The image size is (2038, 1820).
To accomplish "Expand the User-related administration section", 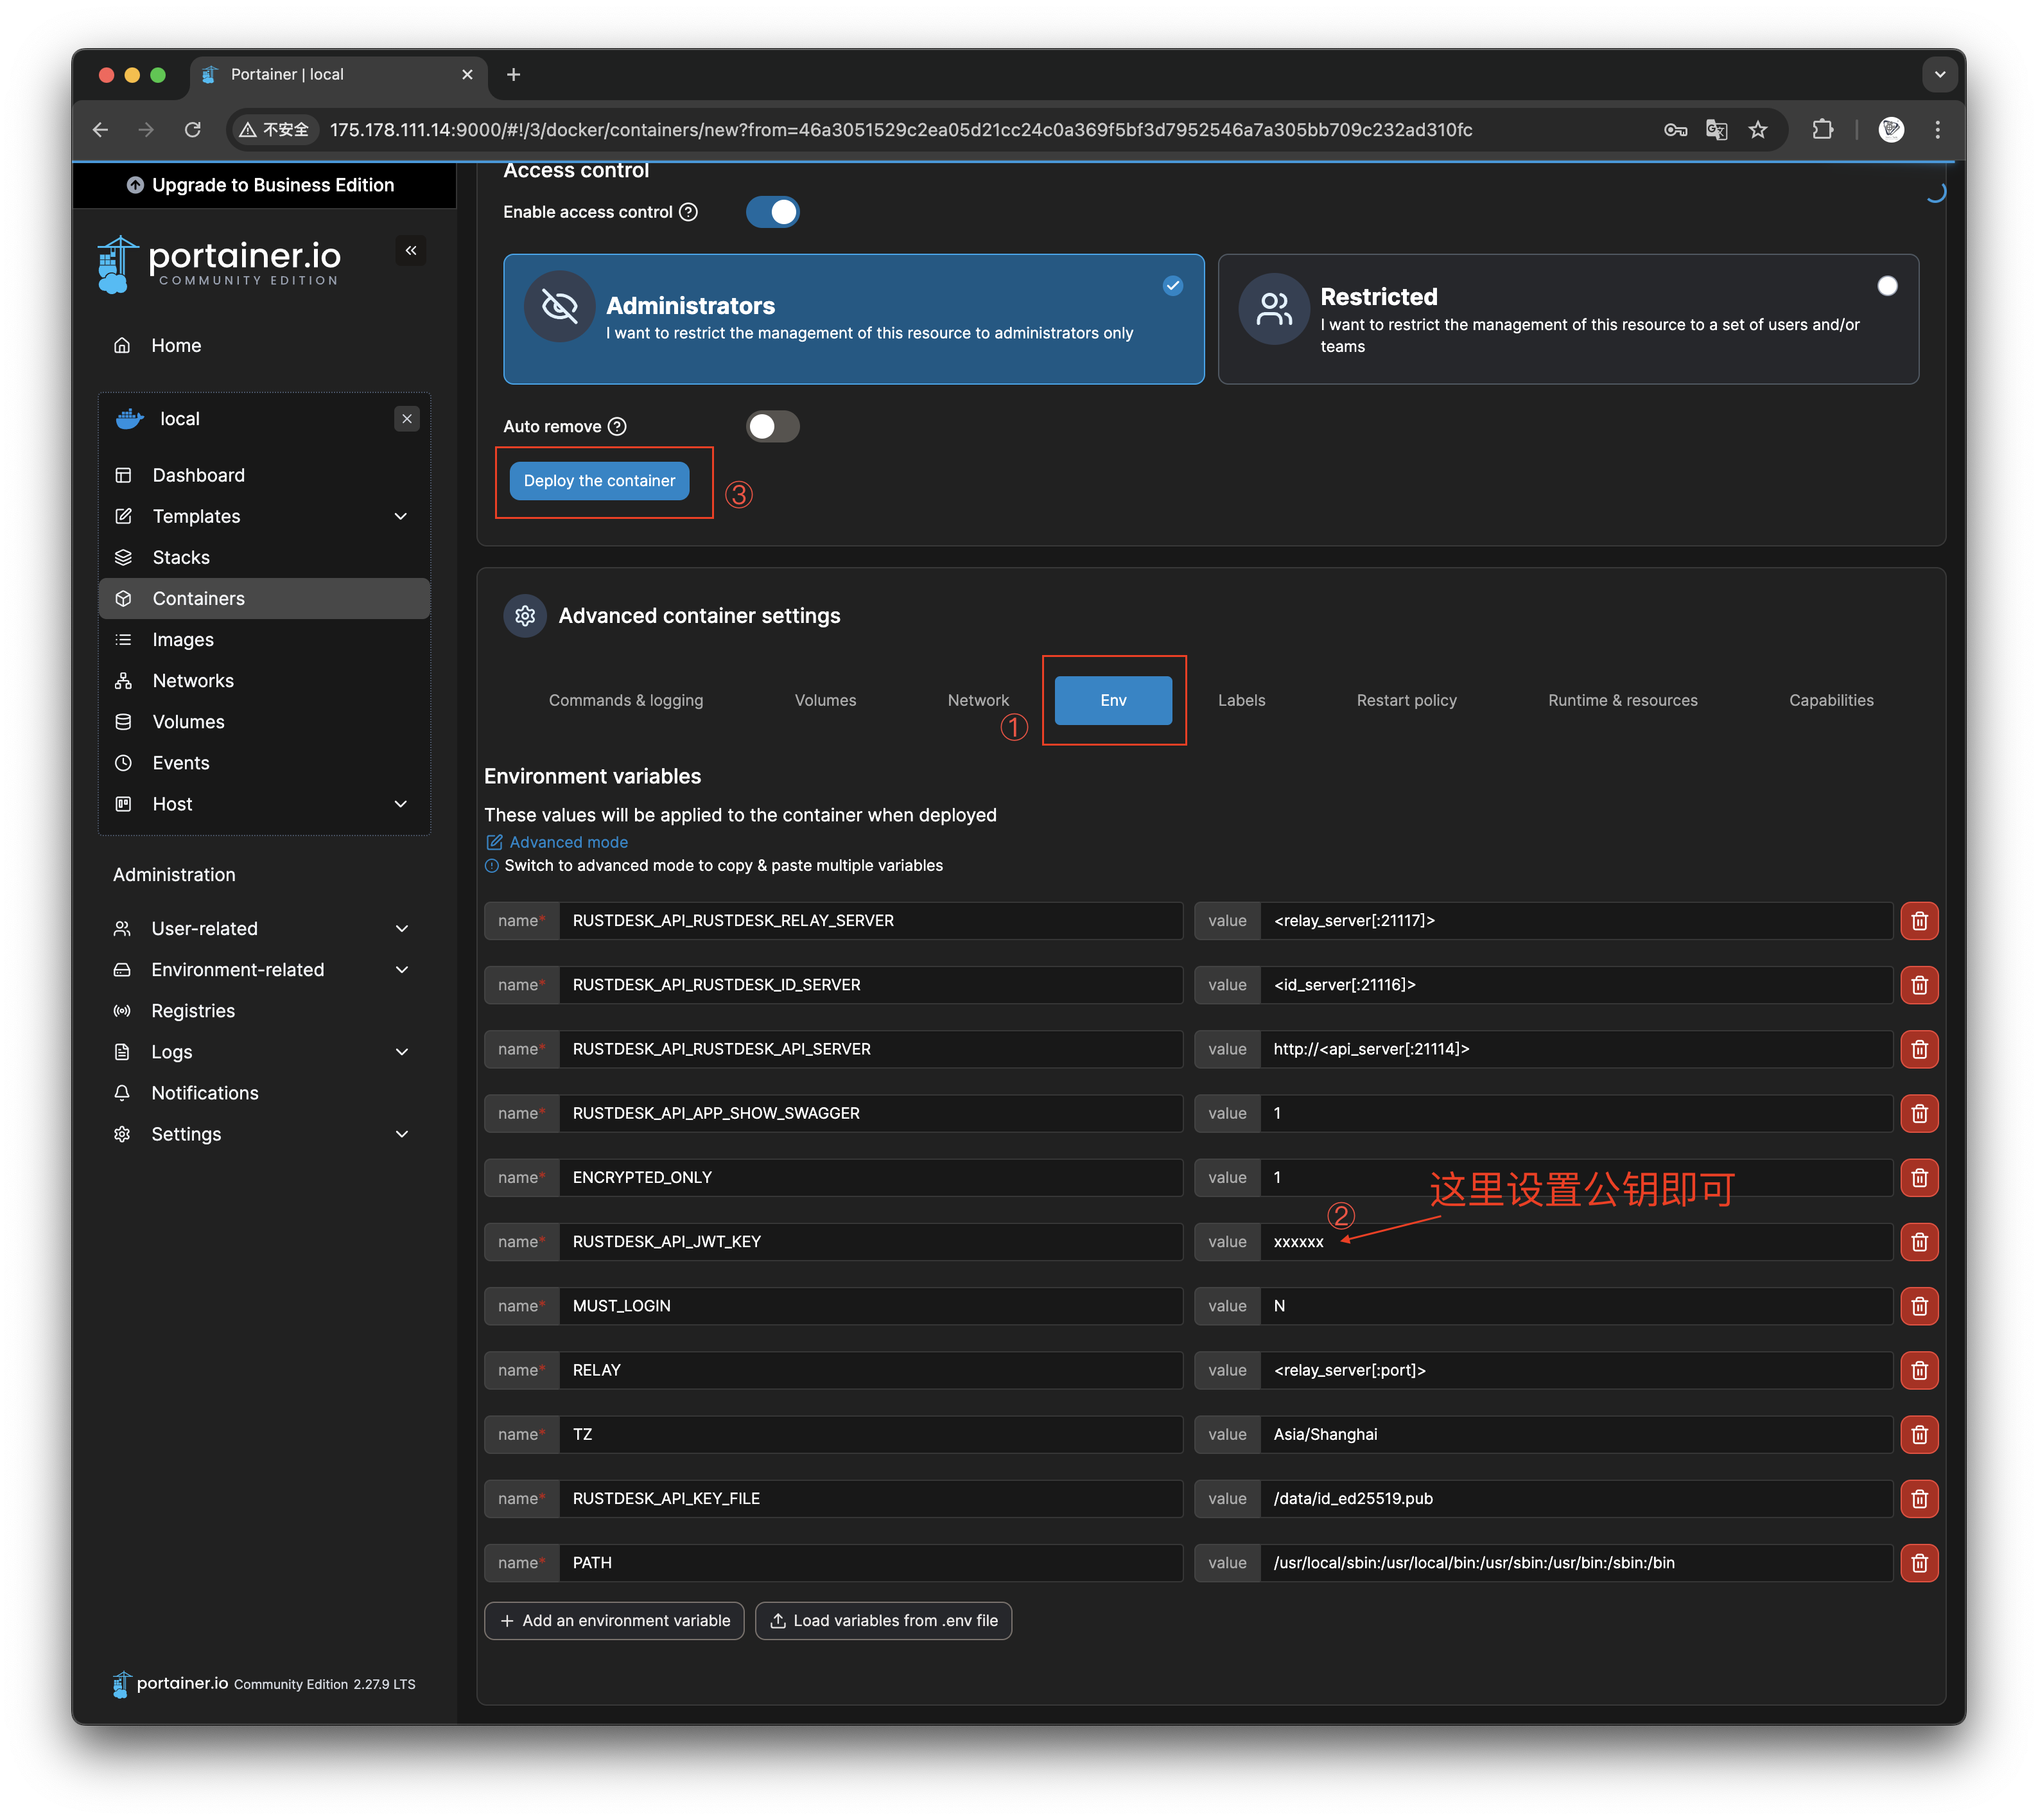I will (x=402, y=929).
